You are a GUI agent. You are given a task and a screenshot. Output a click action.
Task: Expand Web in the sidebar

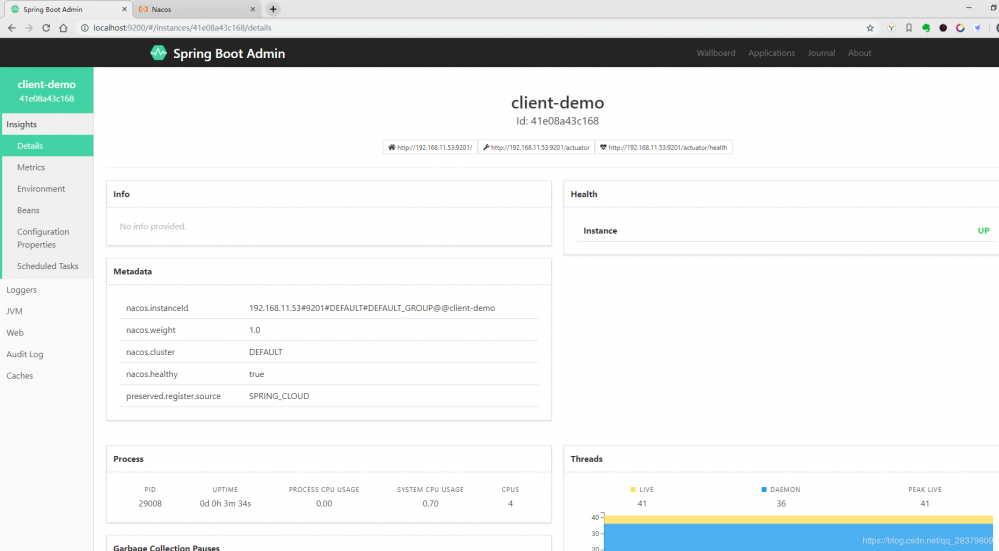click(47, 333)
